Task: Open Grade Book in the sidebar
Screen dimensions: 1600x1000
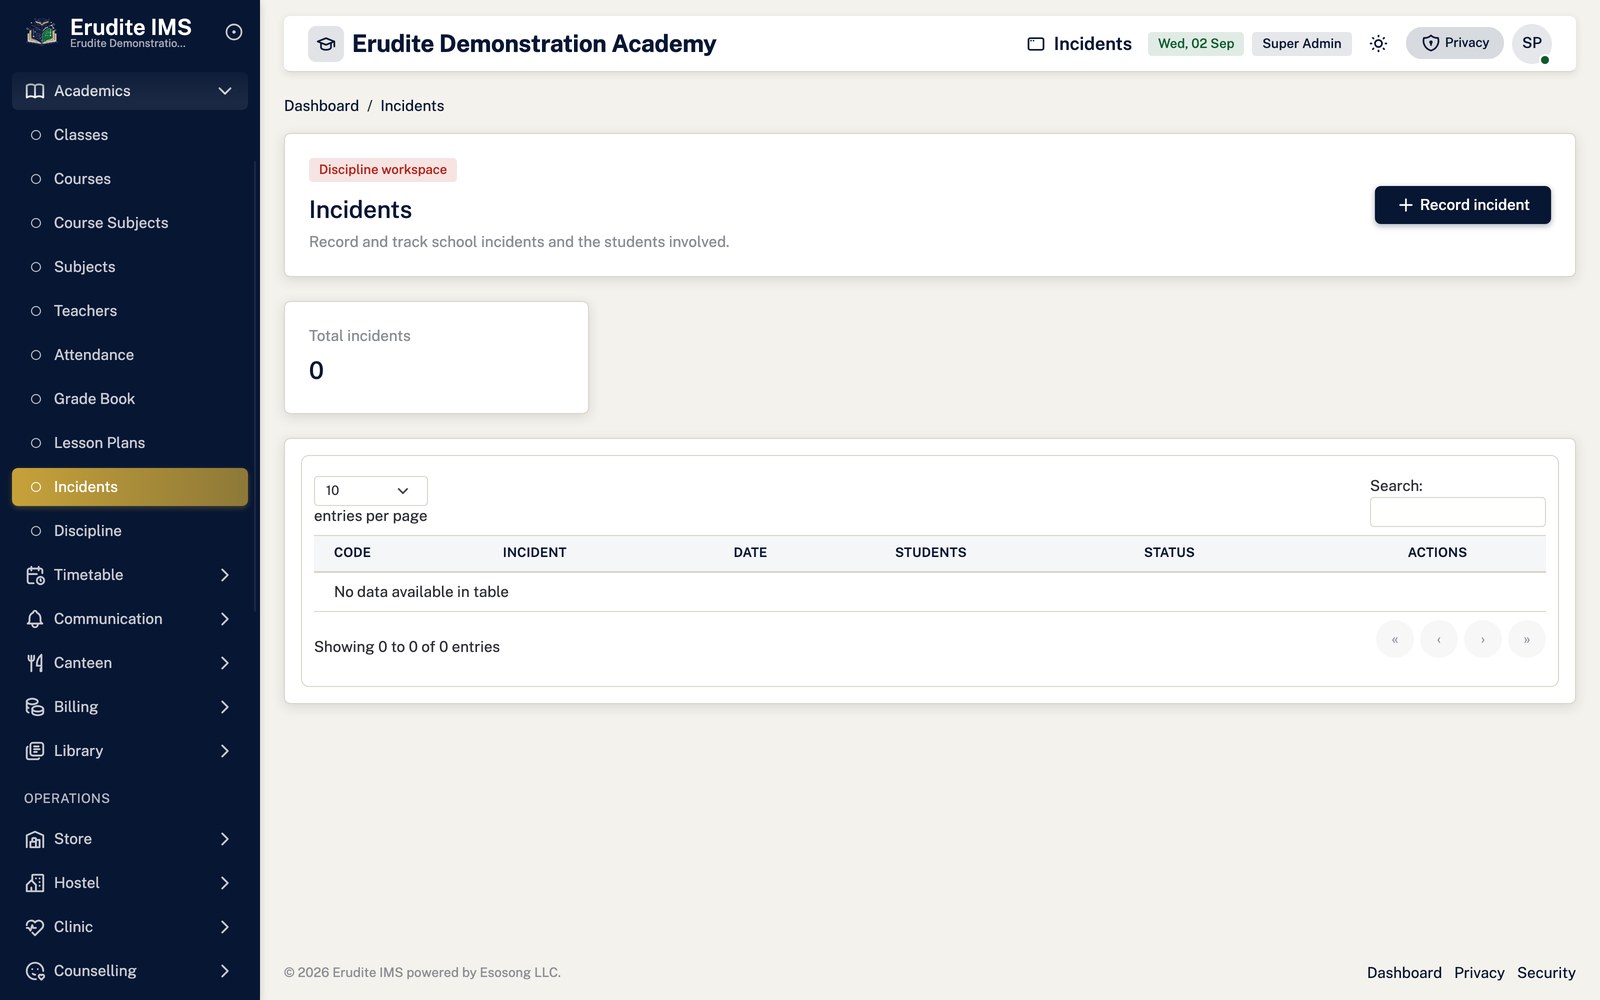Action: click(130, 399)
